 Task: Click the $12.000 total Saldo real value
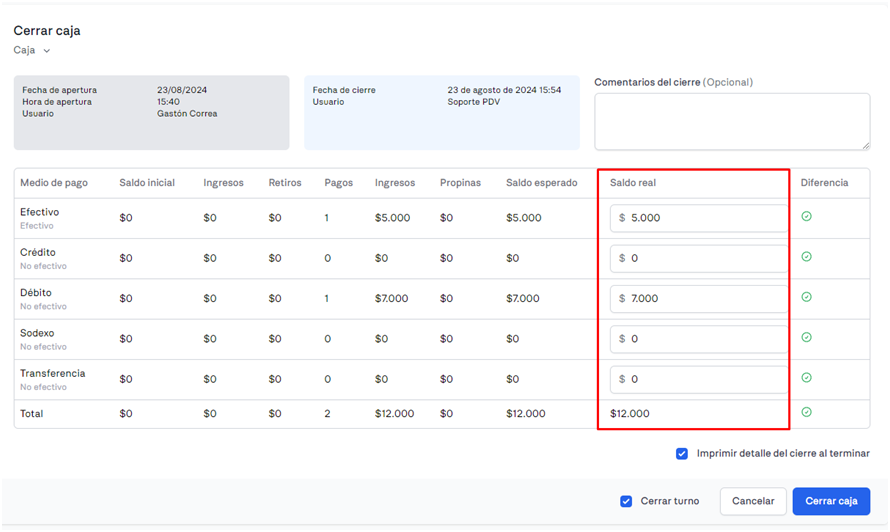[630, 414]
